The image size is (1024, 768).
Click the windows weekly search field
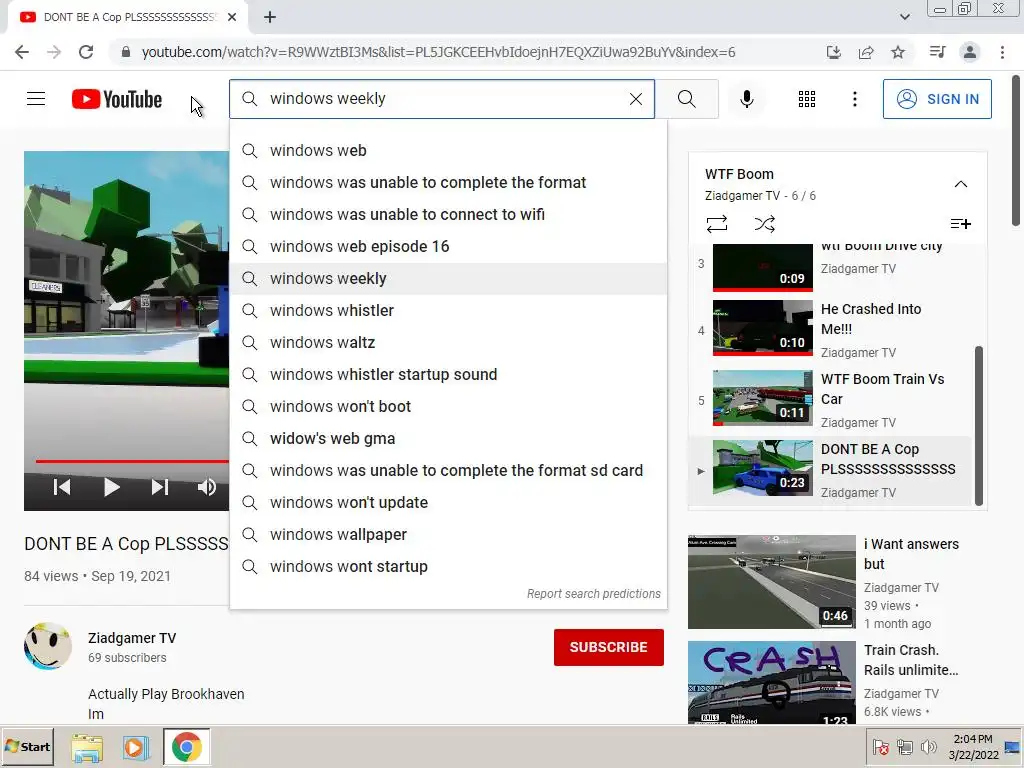click(442, 99)
